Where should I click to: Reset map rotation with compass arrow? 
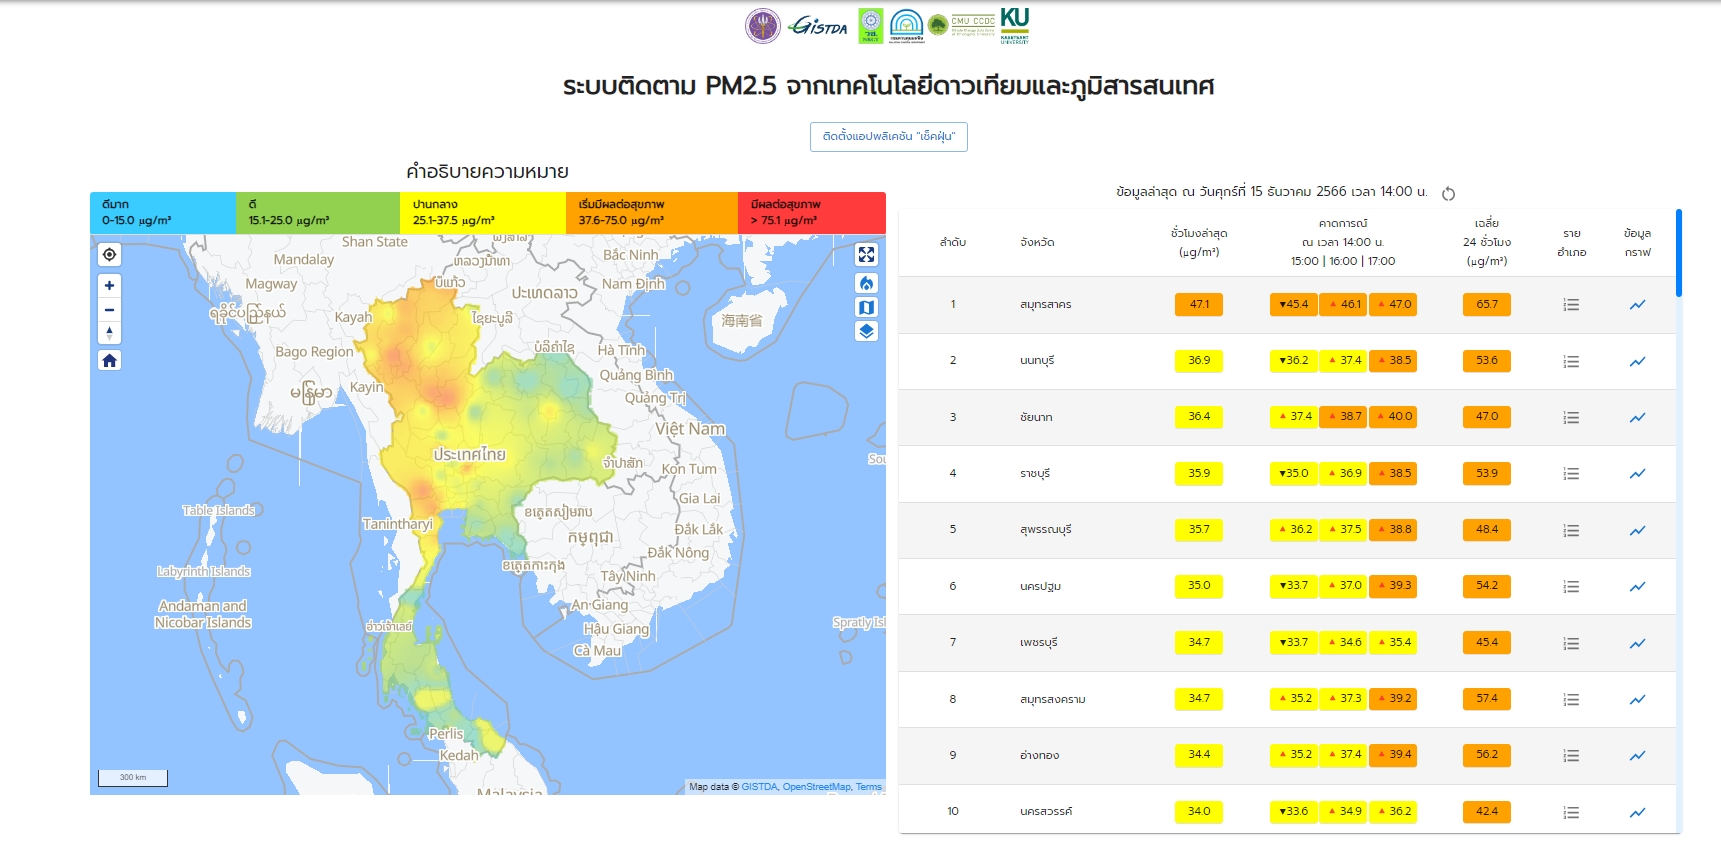pos(110,333)
